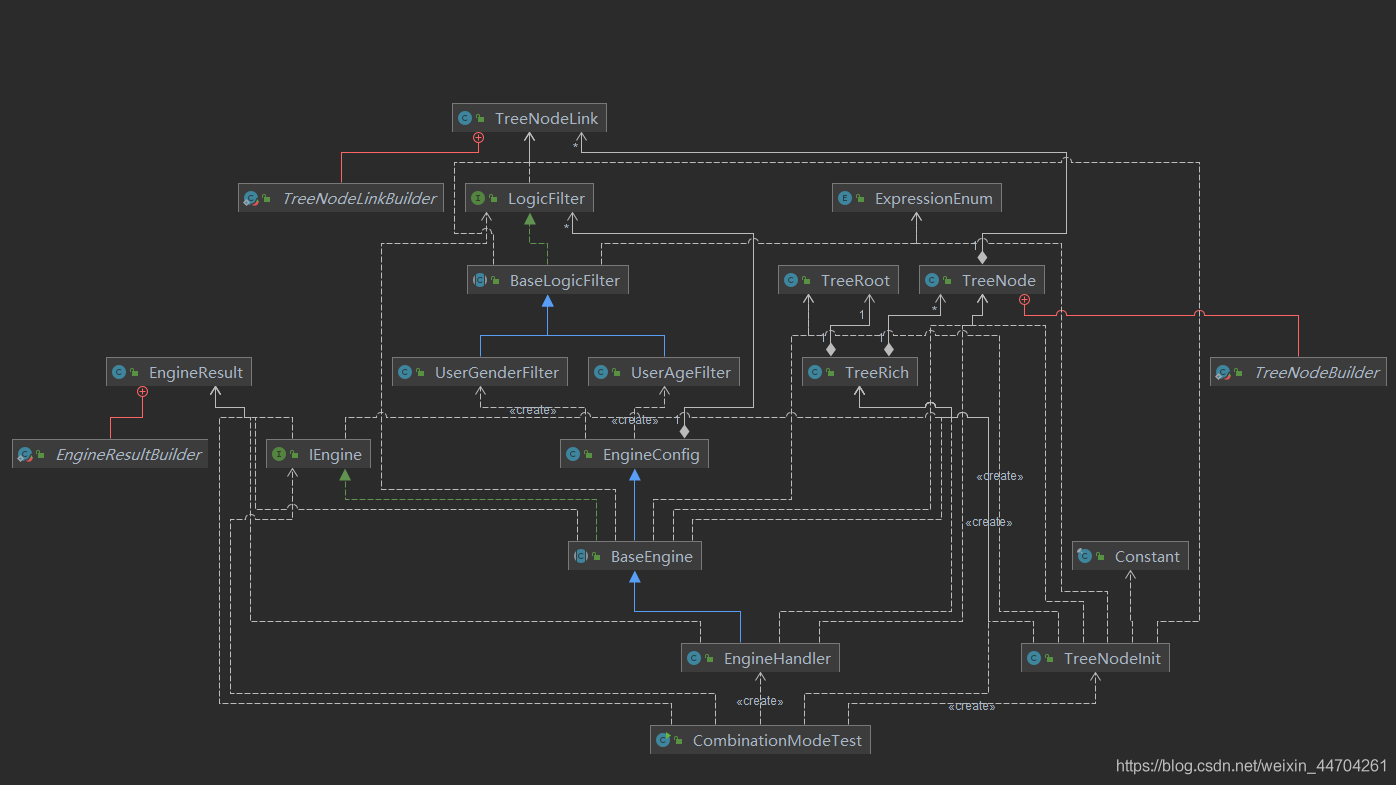1396x785 pixels.
Task: Click the TreeNodeInit class icon
Action: 1034,658
